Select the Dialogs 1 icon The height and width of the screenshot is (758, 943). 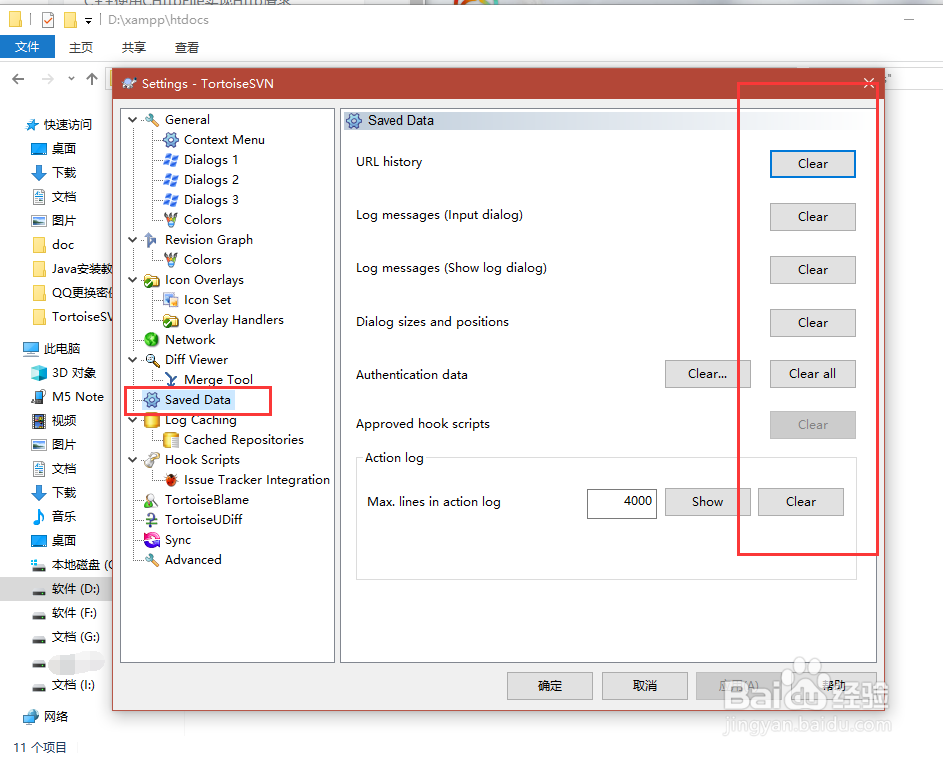171,160
